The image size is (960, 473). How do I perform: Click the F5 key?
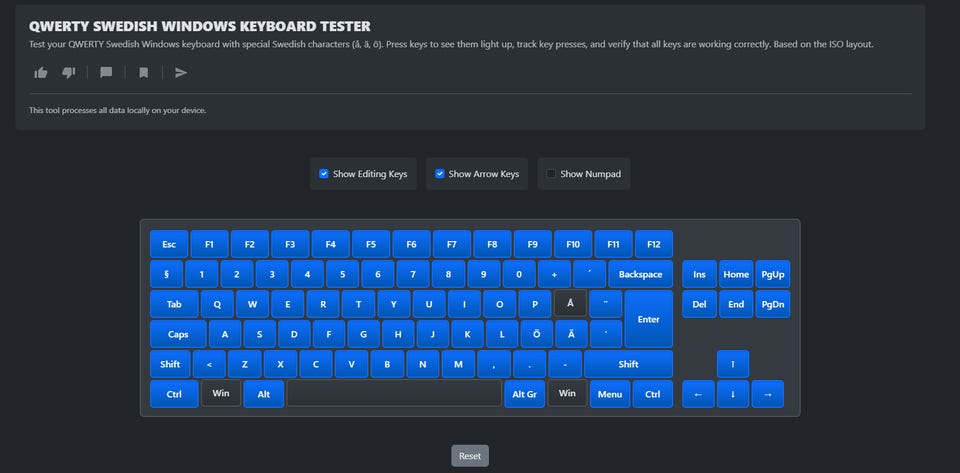[x=371, y=244]
